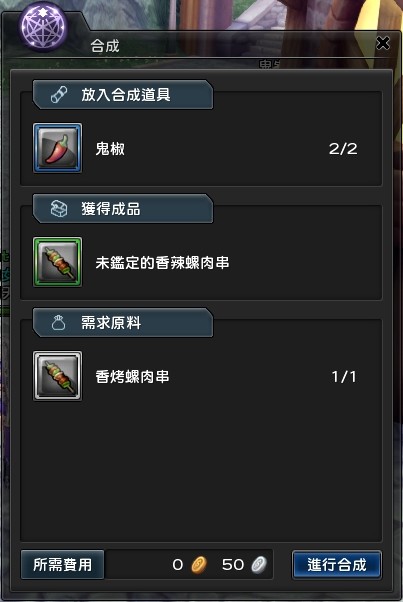Viewport: 403px width, 602px height.
Task: Click the pouch icon beside 需求原料
Action: 58,323
